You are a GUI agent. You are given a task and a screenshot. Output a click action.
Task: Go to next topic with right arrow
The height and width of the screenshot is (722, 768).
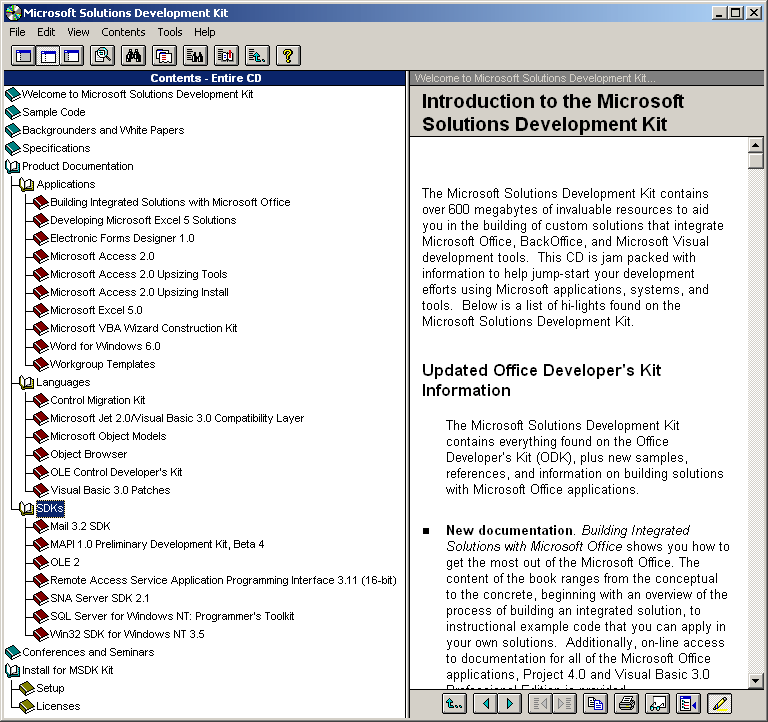pos(509,704)
